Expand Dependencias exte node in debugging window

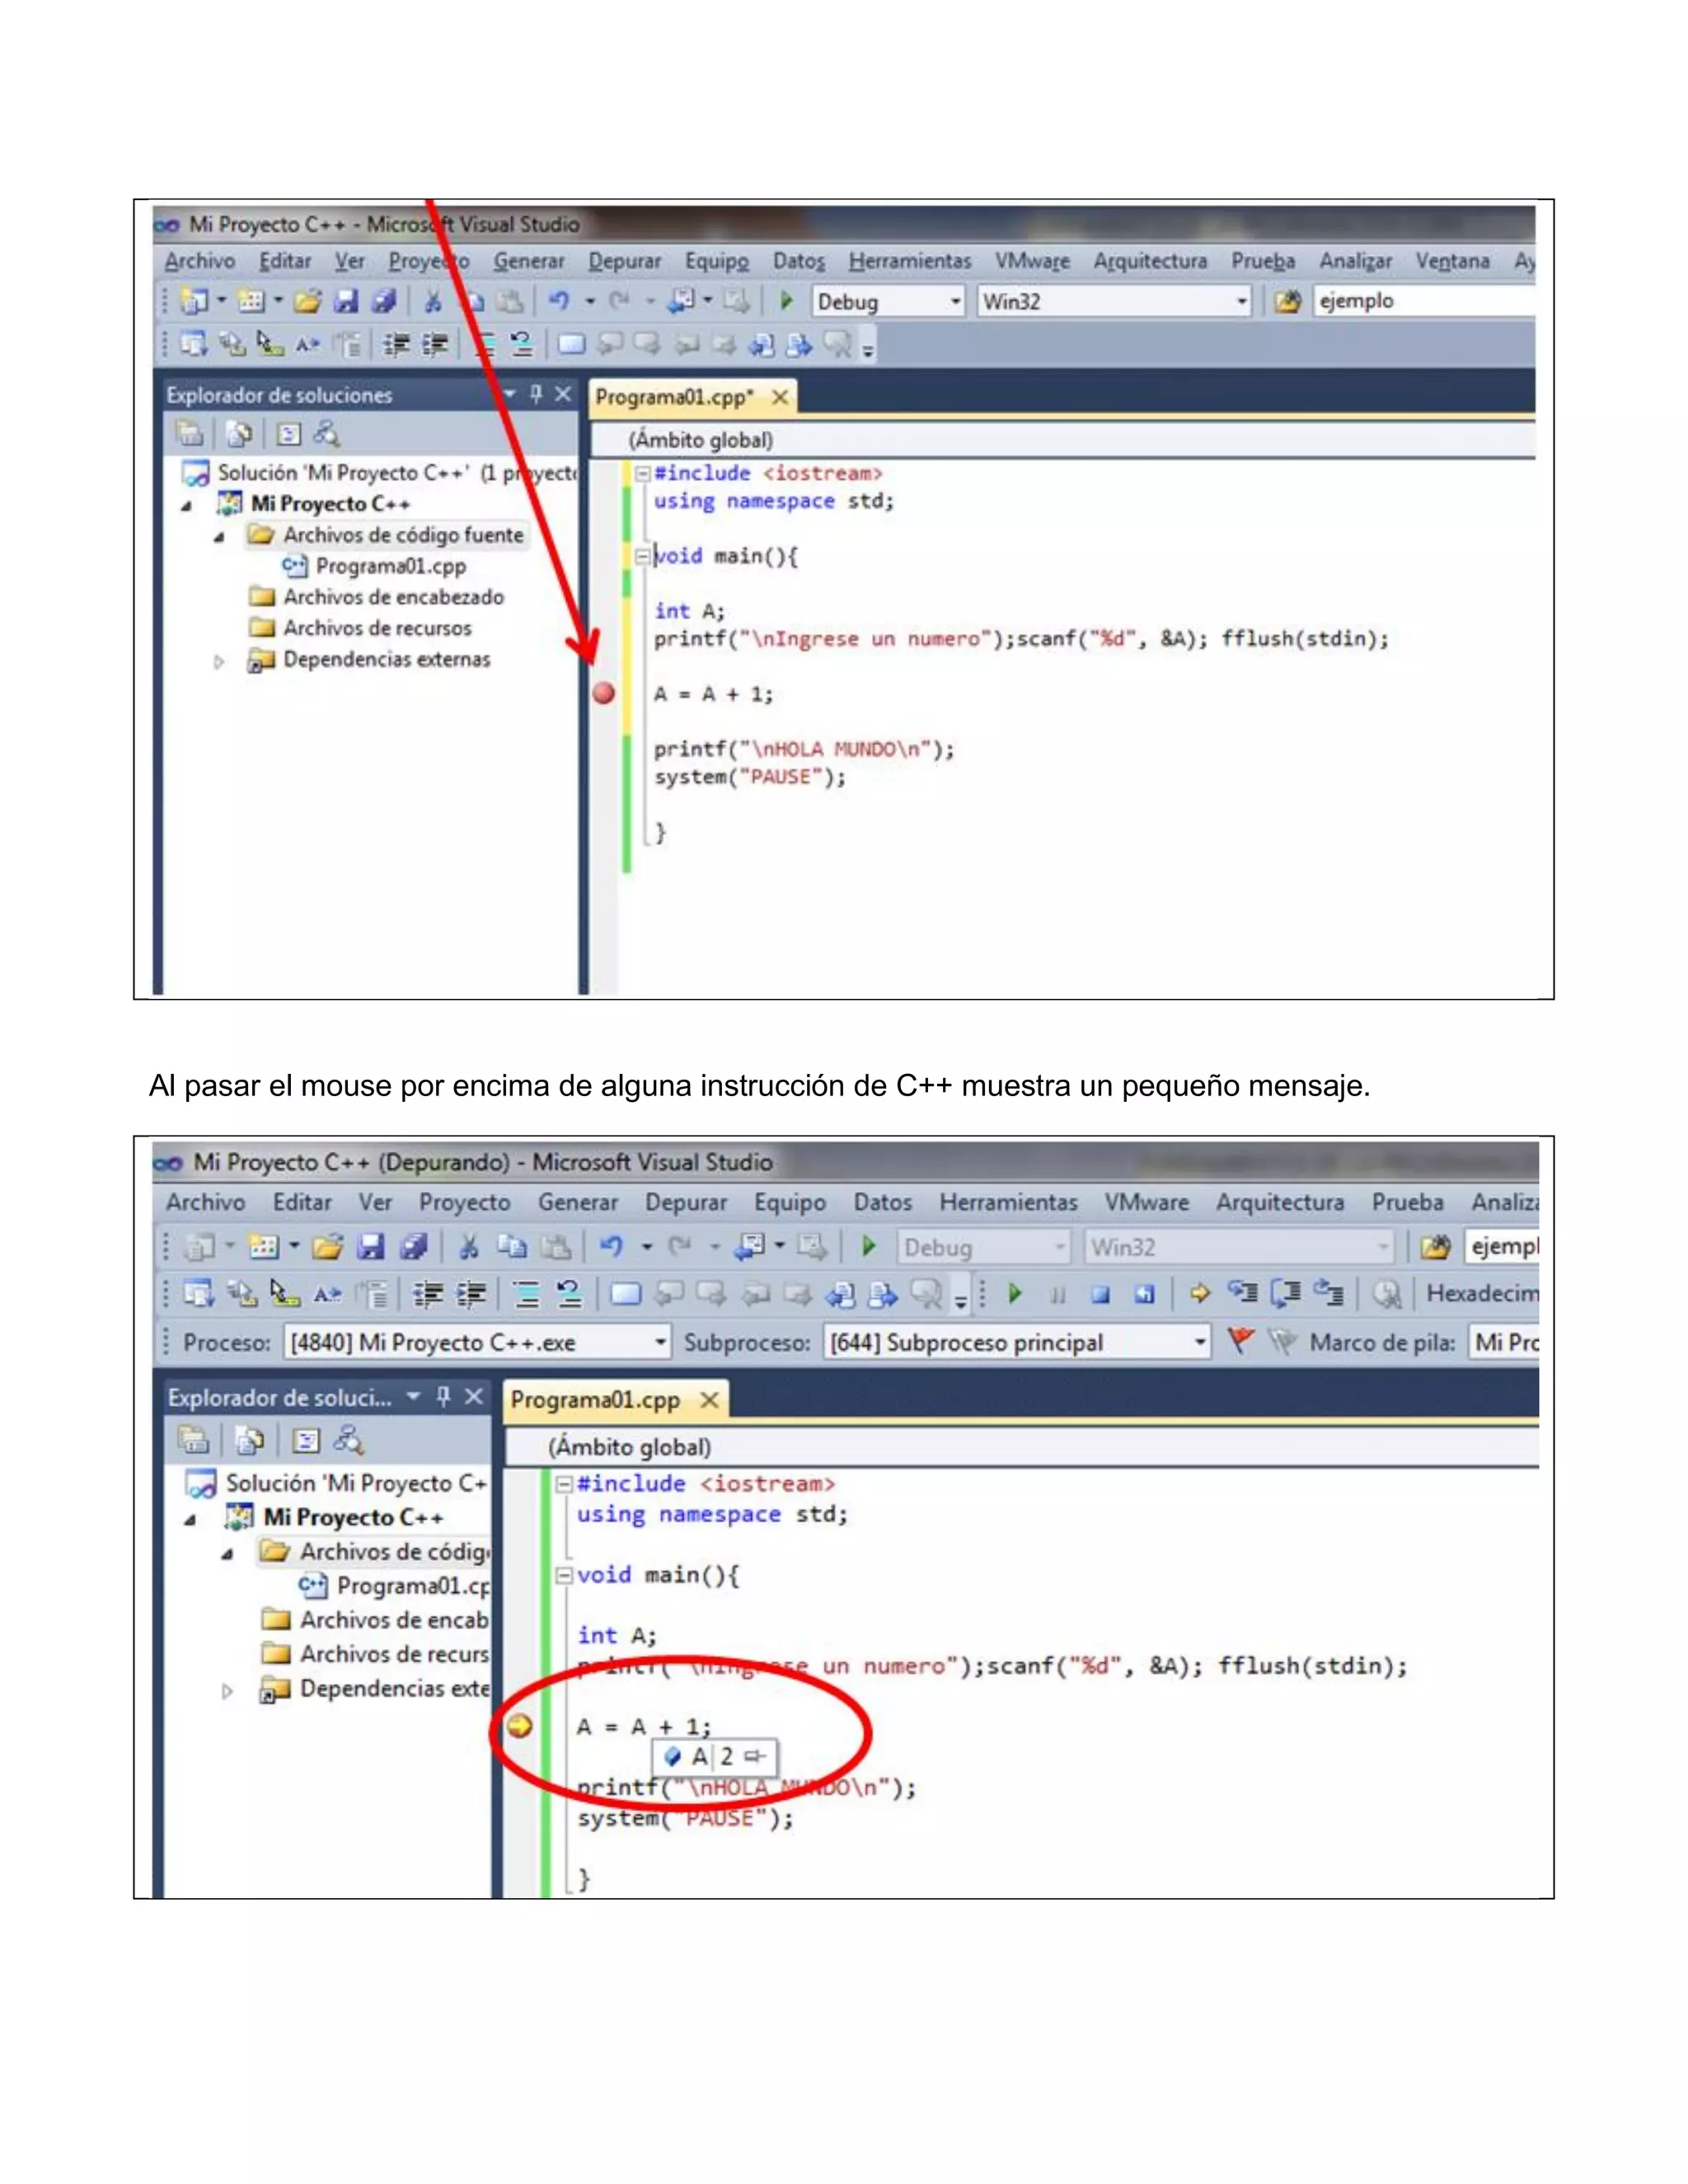(x=227, y=1690)
